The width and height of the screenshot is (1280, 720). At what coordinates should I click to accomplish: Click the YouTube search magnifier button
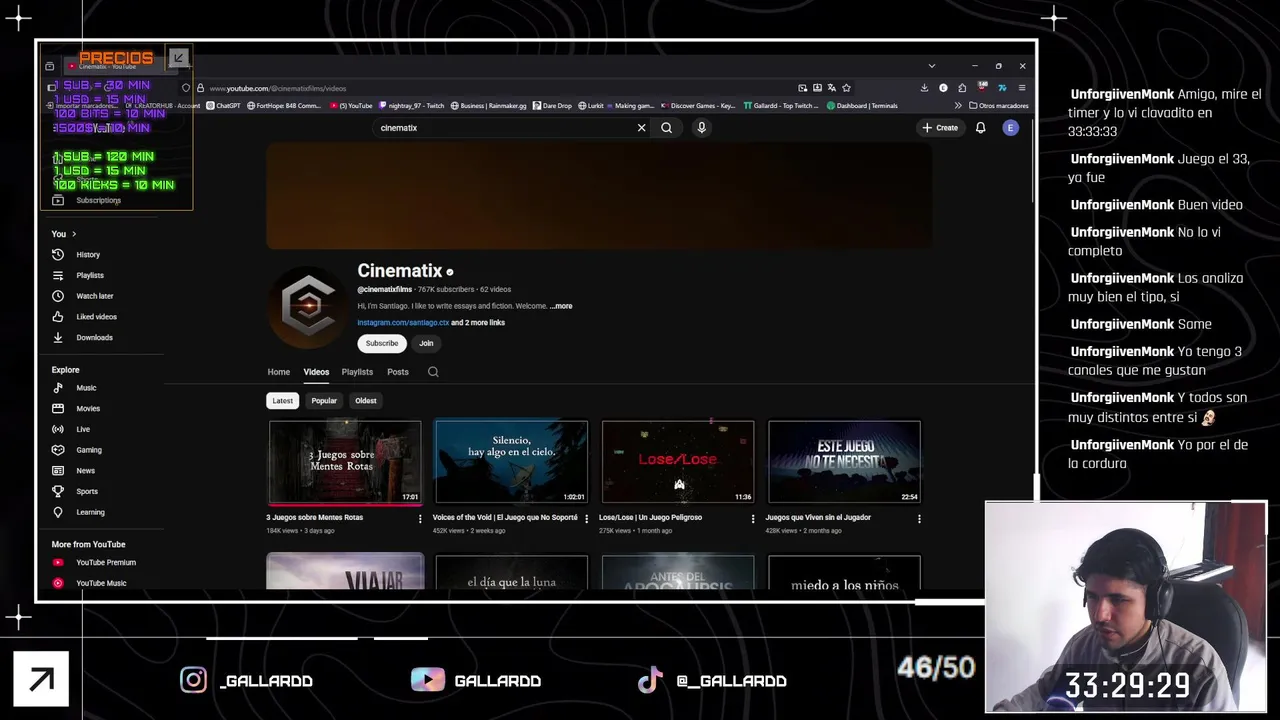pos(666,128)
